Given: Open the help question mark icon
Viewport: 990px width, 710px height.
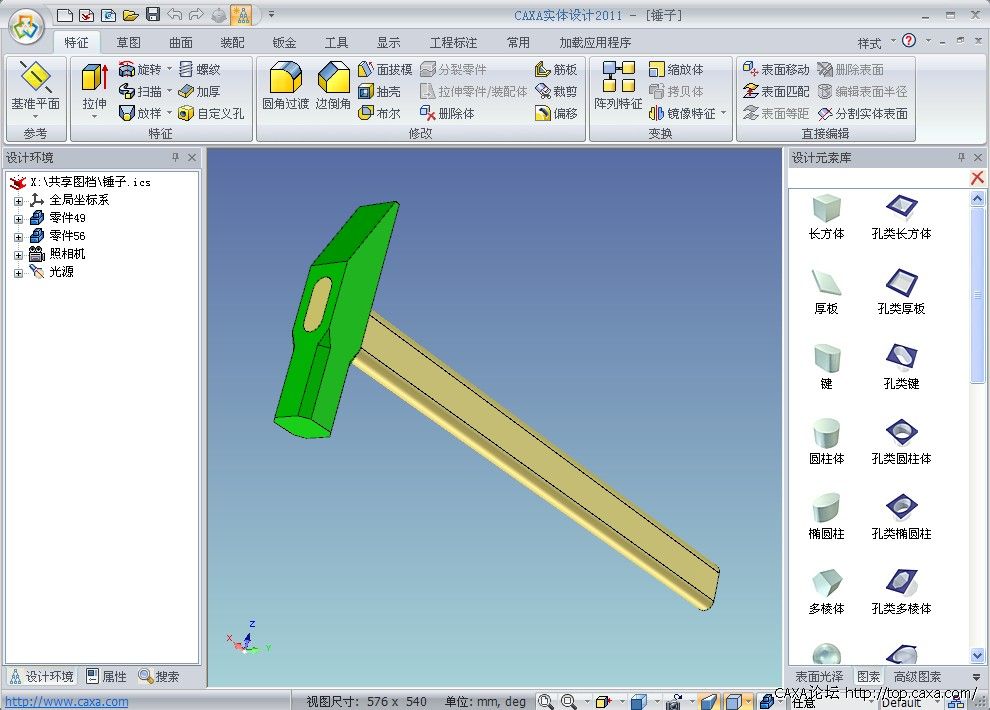Looking at the screenshot, I should point(909,41).
